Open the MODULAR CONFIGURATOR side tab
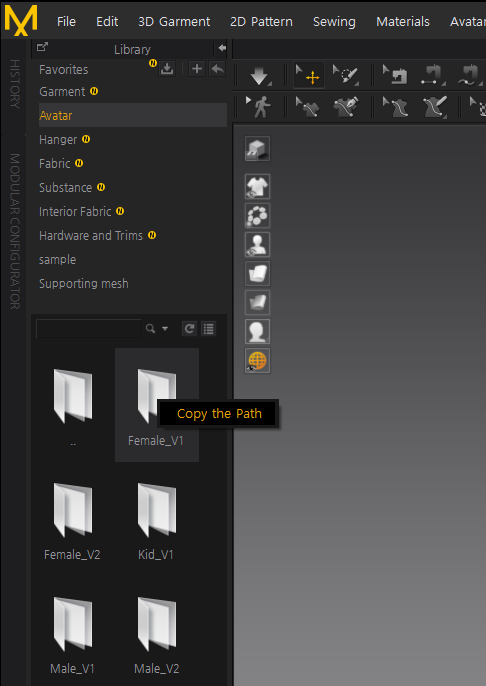486x686 pixels. [14, 231]
